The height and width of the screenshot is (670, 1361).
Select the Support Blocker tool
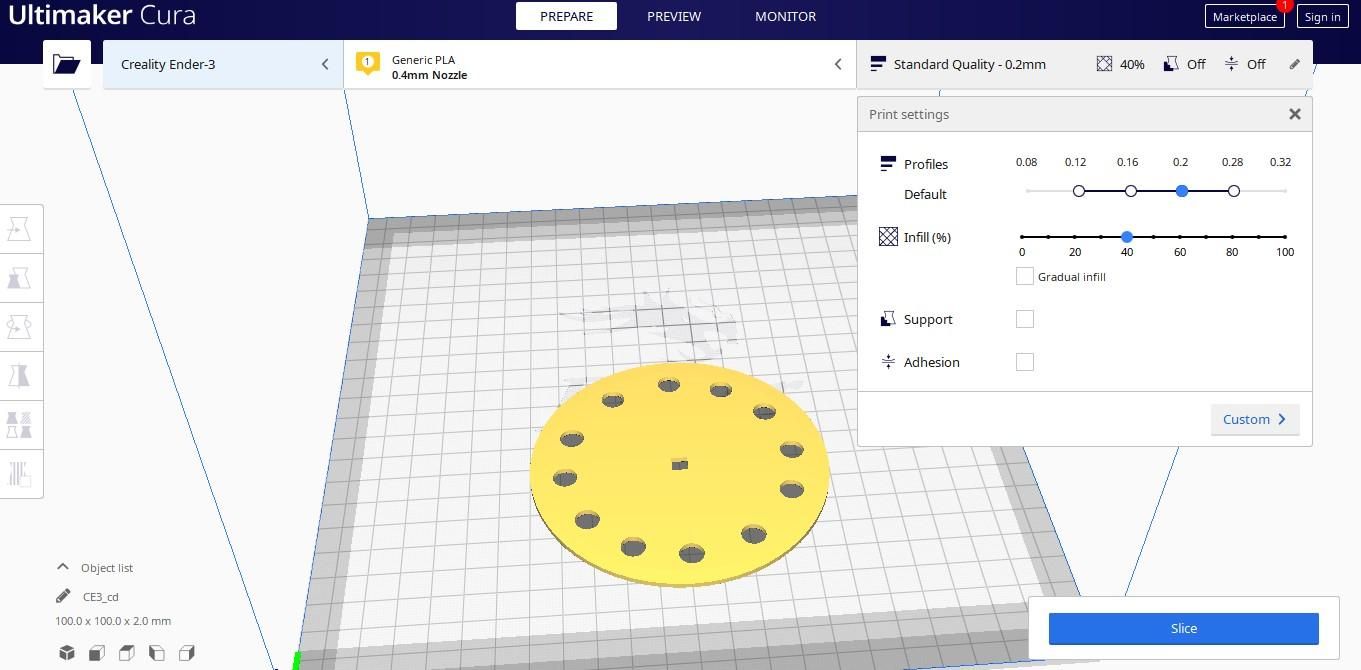19,474
